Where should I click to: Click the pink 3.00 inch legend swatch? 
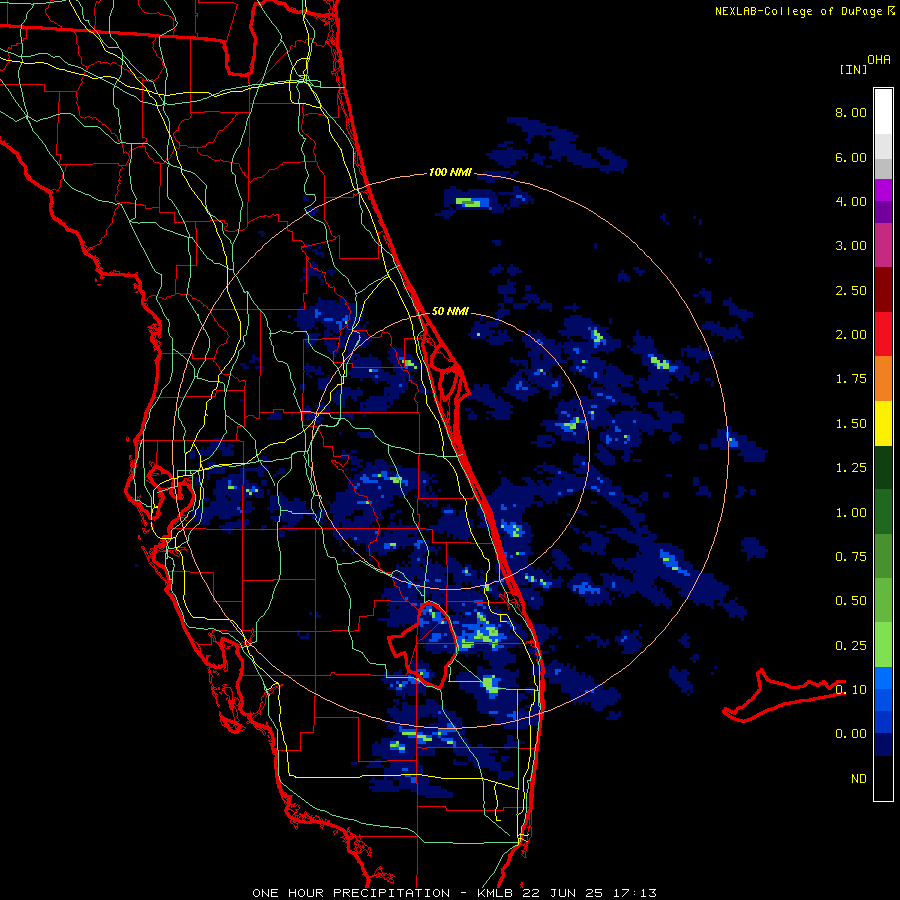[x=883, y=245]
